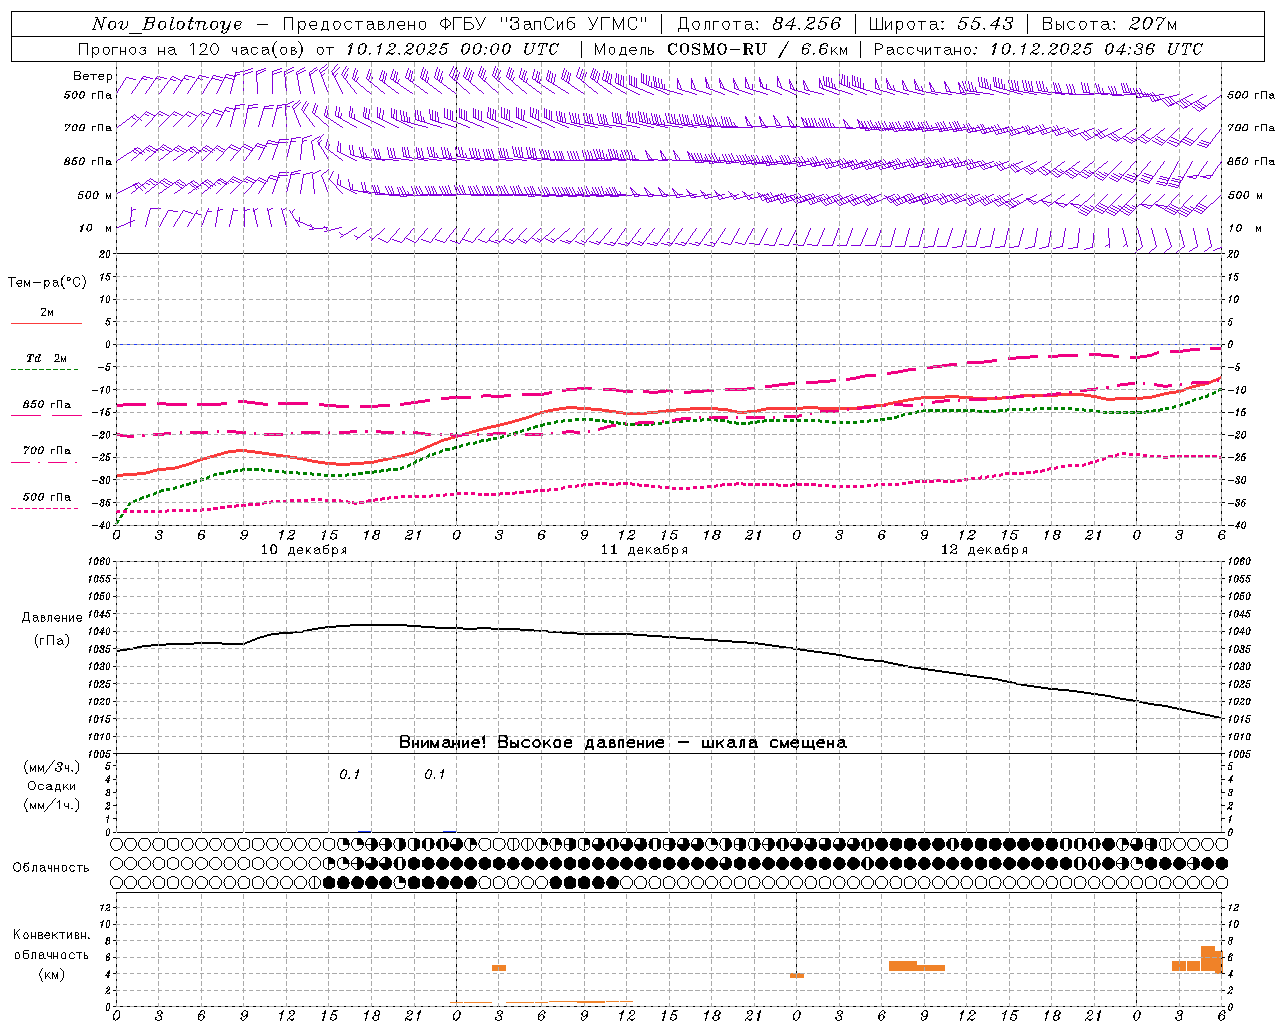Click the Высота: 207м value
This screenshot has height=1024, width=1280.
(1109, 24)
